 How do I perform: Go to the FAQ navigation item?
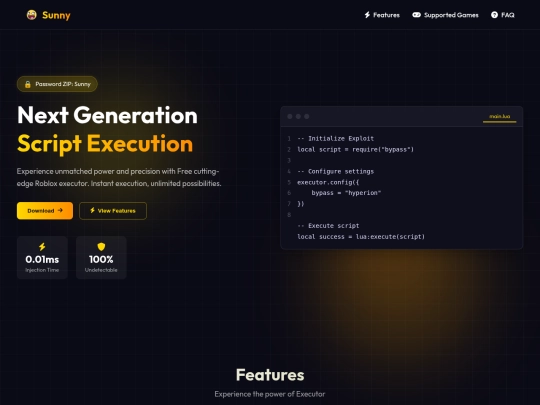pyautogui.click(x=502, y=15)
